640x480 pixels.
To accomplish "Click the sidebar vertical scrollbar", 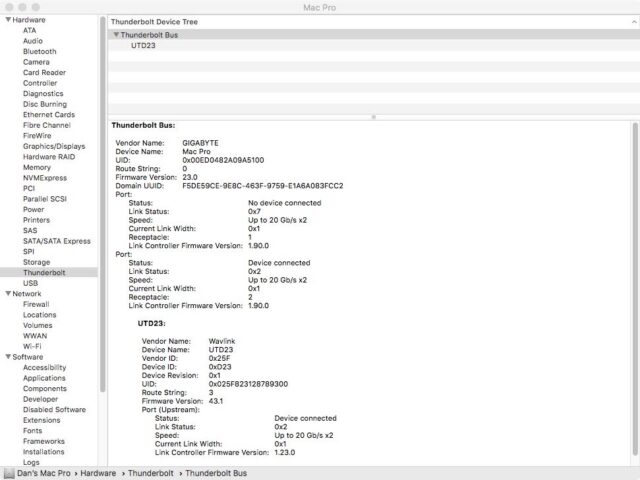I will tap(102, 204).
